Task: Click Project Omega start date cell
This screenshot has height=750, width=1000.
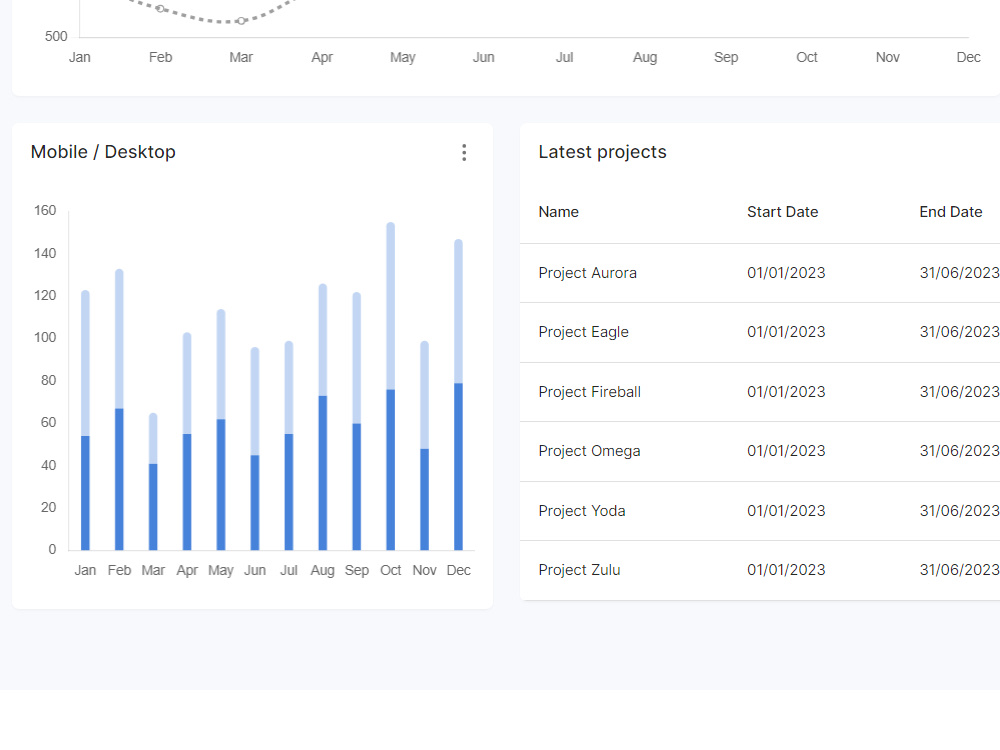Action: [786, 451]
